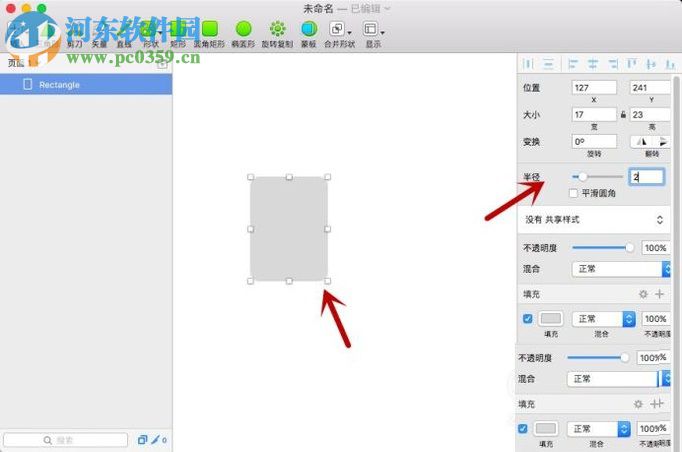Enable the 平滑圆角 smooth corners checkbox
This screenshot has height=452, width=682.
(x=574, y=193)
